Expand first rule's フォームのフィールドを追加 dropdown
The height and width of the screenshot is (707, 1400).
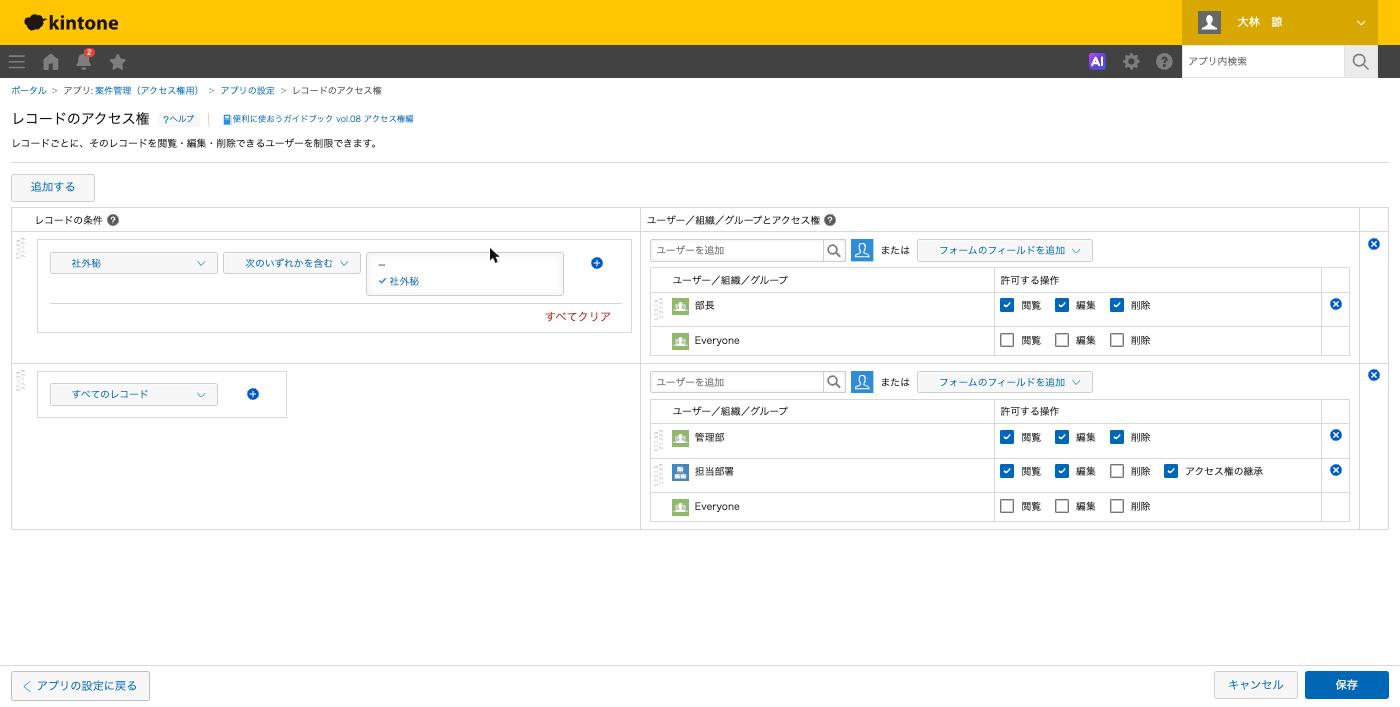pos(1005,250)
